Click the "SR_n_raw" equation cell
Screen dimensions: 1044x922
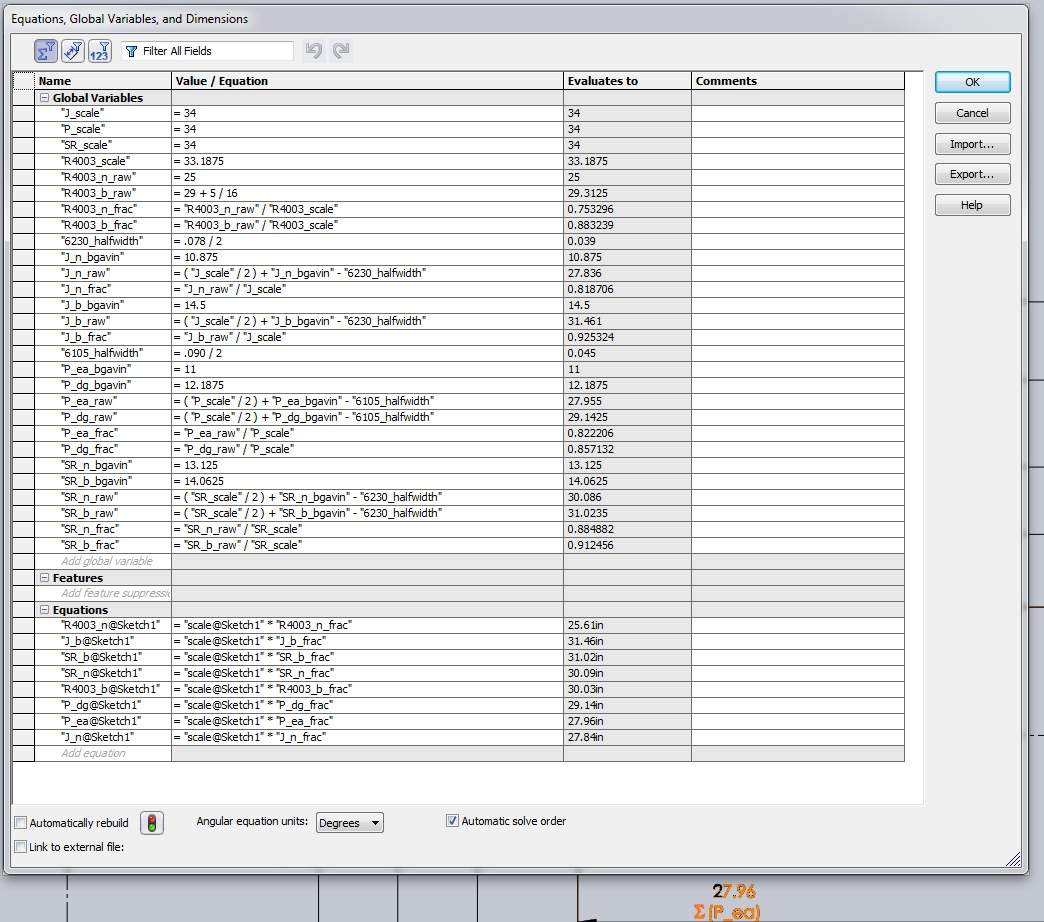click(367, 497)
